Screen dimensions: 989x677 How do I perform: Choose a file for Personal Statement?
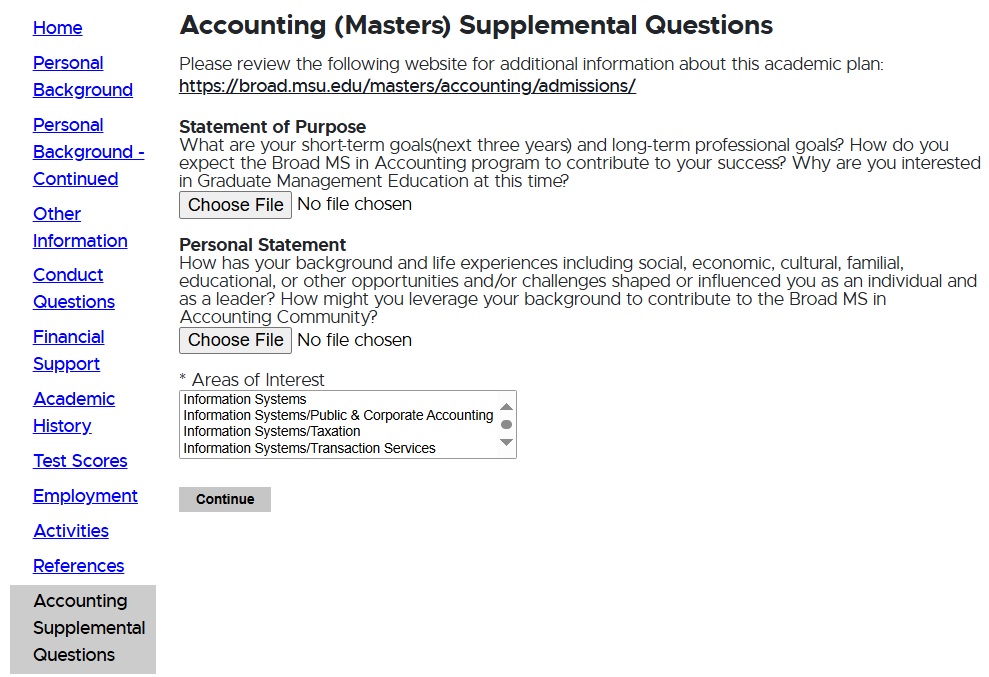tap(234, 340)
